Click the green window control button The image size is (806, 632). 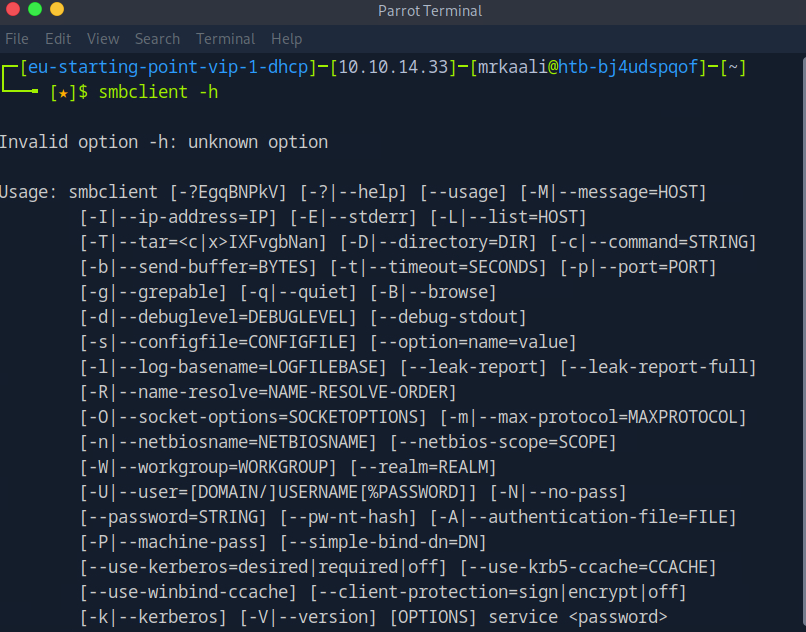tap(35, 10)
